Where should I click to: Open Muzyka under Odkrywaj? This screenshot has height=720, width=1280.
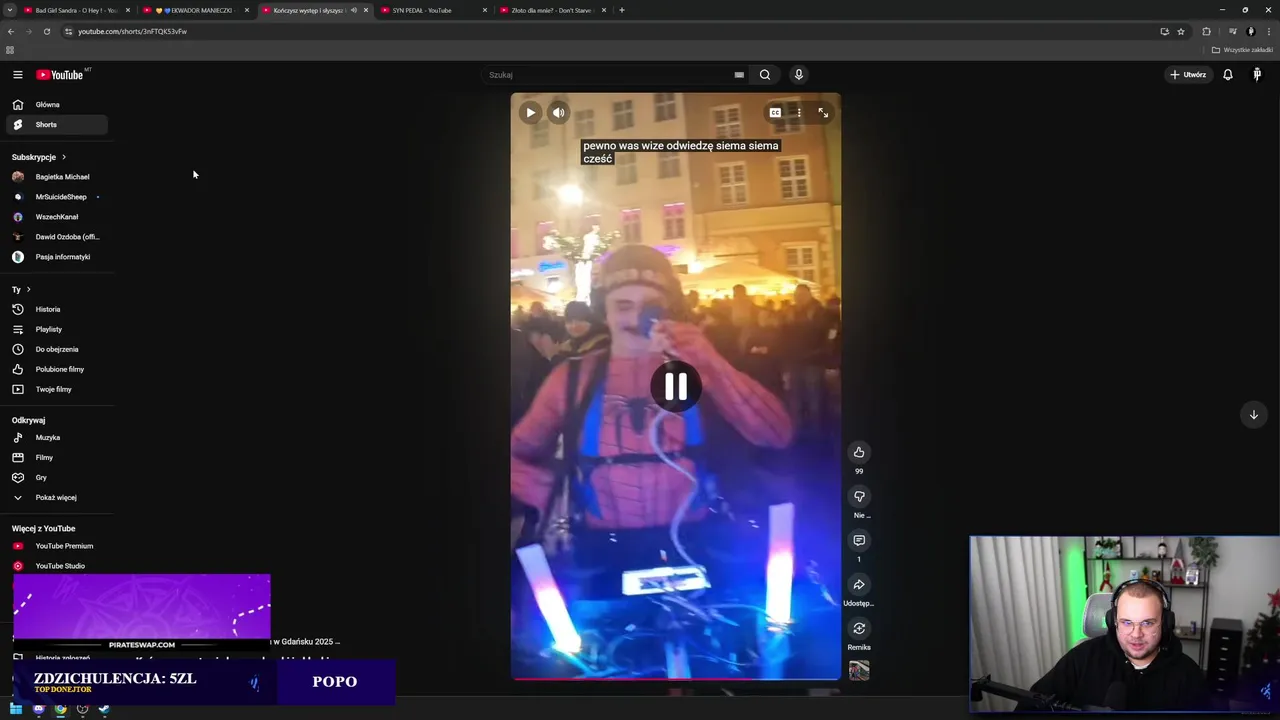click(x=56, y=438)
